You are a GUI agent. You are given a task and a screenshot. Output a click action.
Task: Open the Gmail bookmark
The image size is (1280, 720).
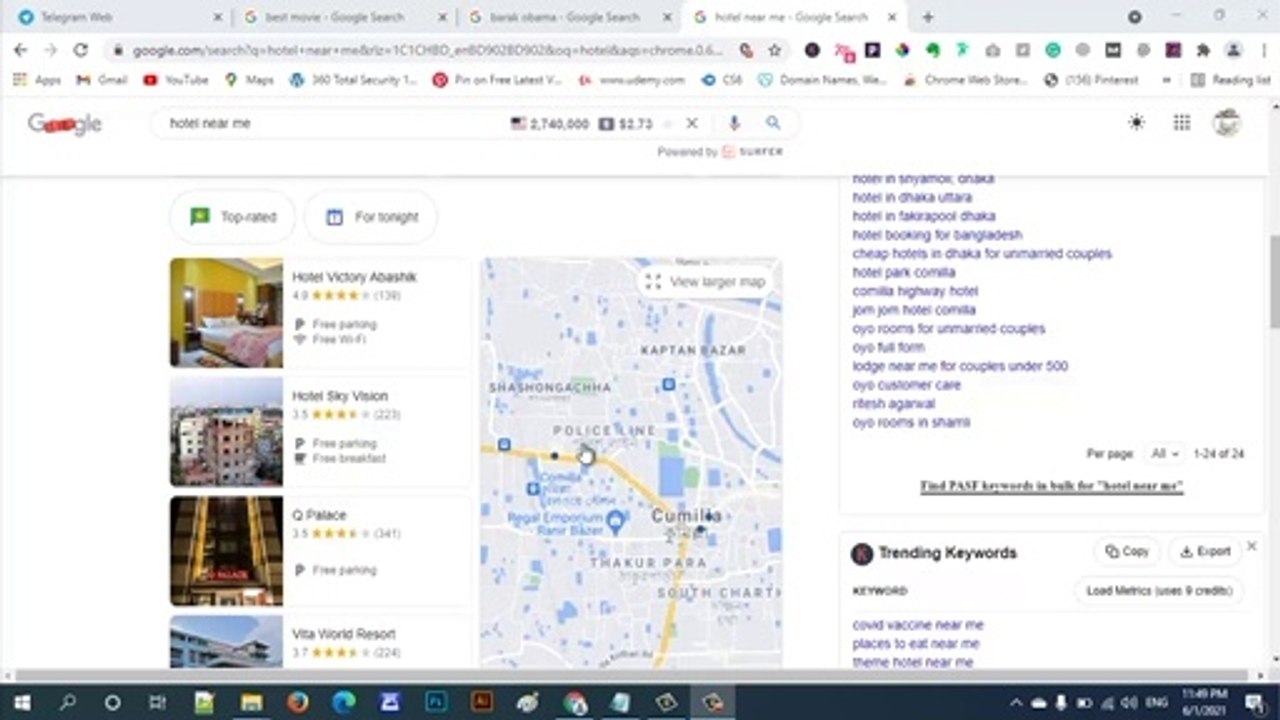coord(101,80)
